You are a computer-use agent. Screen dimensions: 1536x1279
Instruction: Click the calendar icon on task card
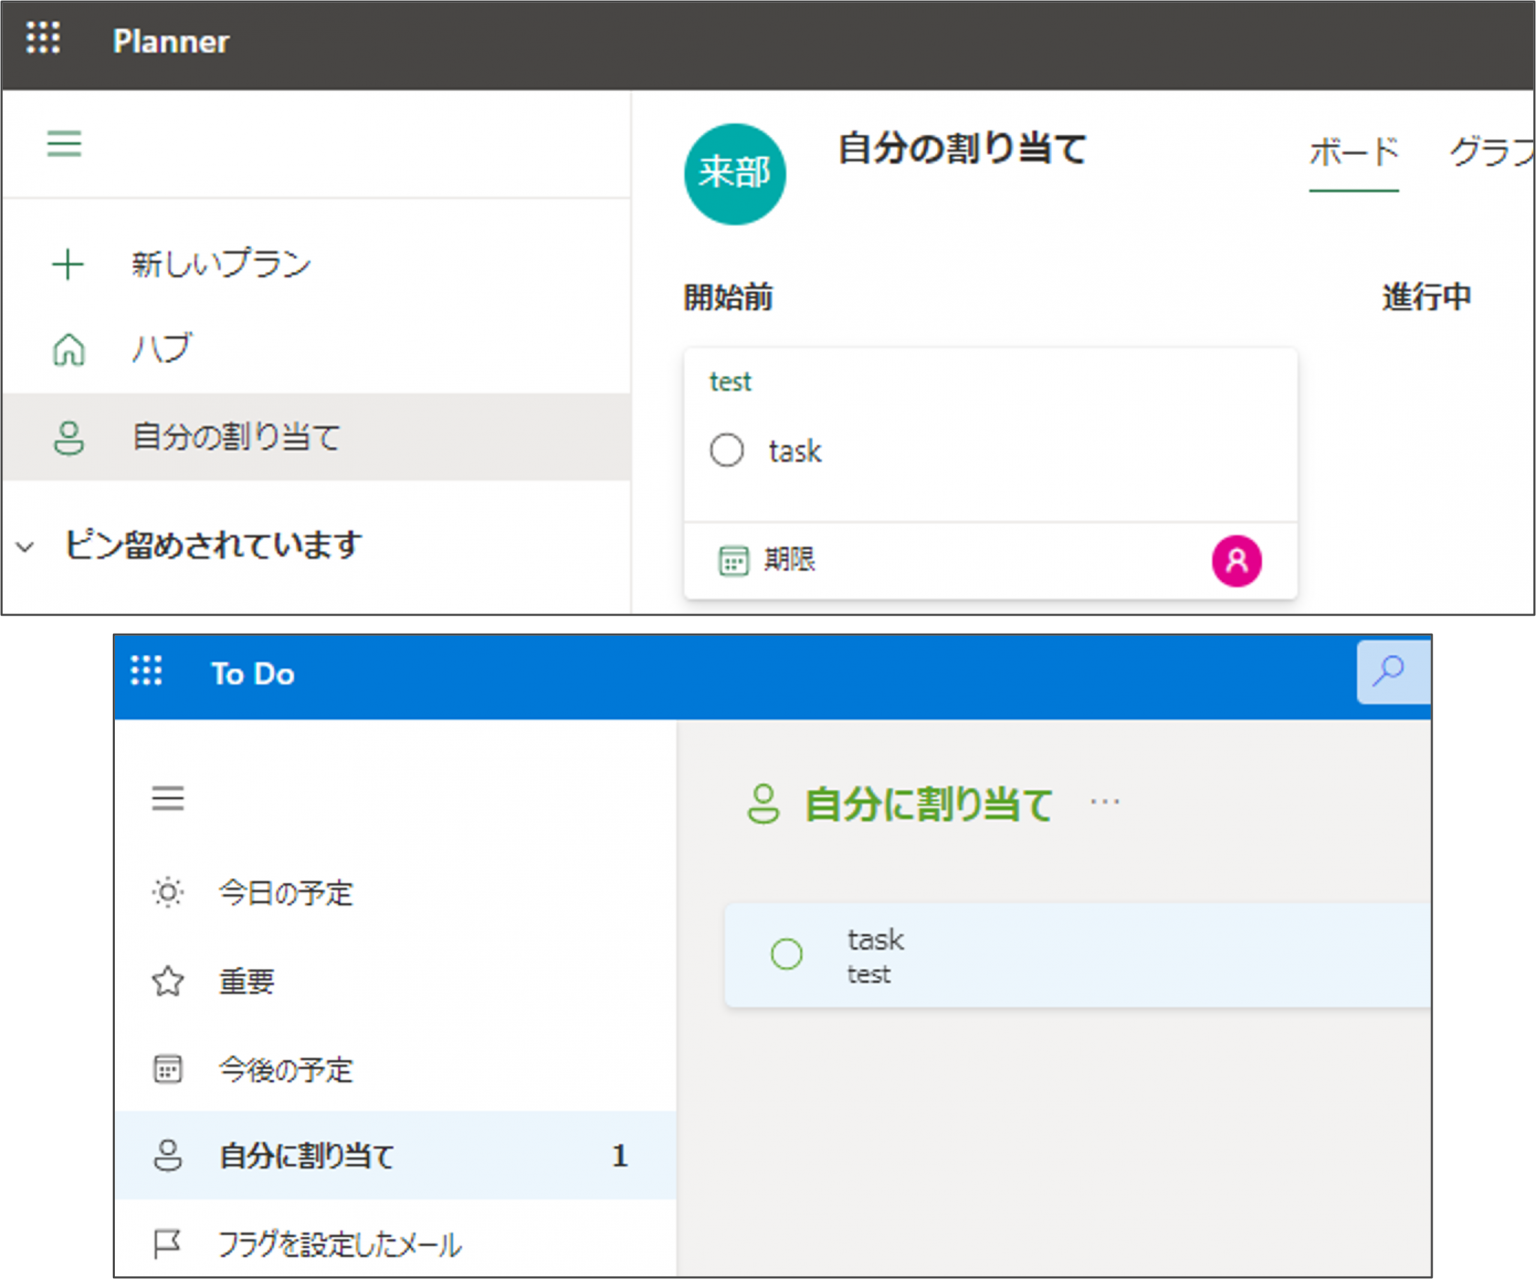click(x=733, y=560)
